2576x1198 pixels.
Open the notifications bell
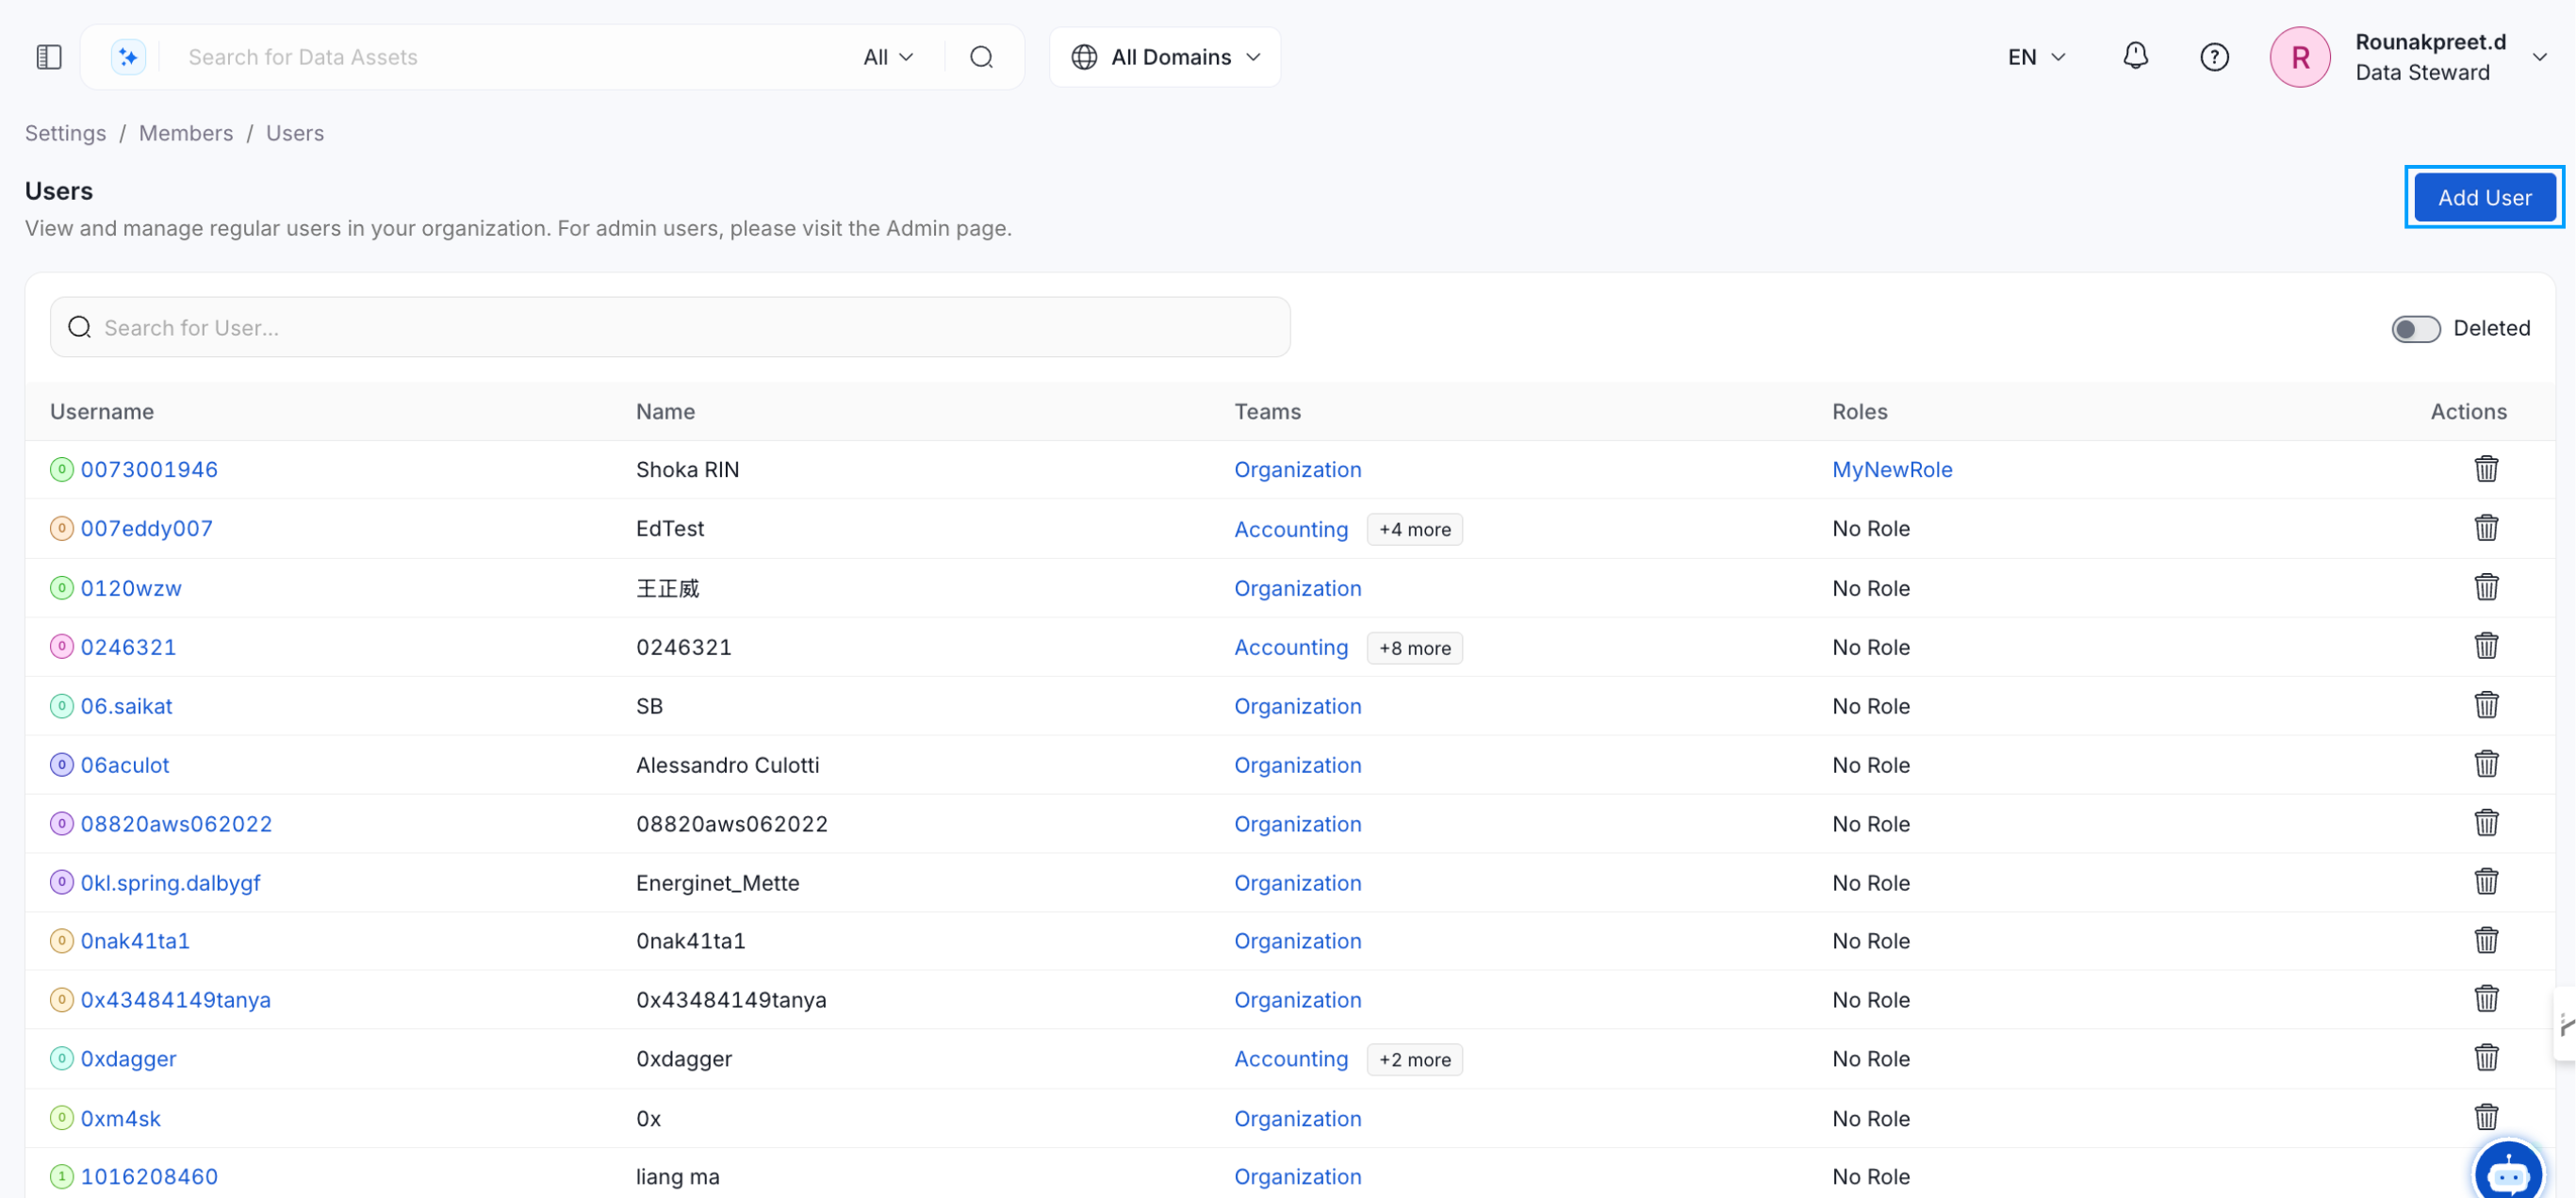coord(2135,56)
